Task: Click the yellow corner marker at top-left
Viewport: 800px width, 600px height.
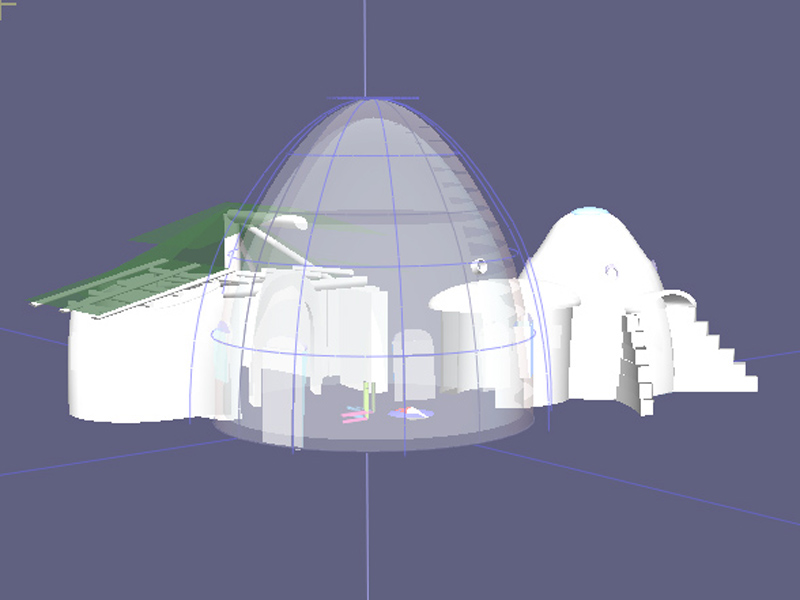Action: click(5, 5)
